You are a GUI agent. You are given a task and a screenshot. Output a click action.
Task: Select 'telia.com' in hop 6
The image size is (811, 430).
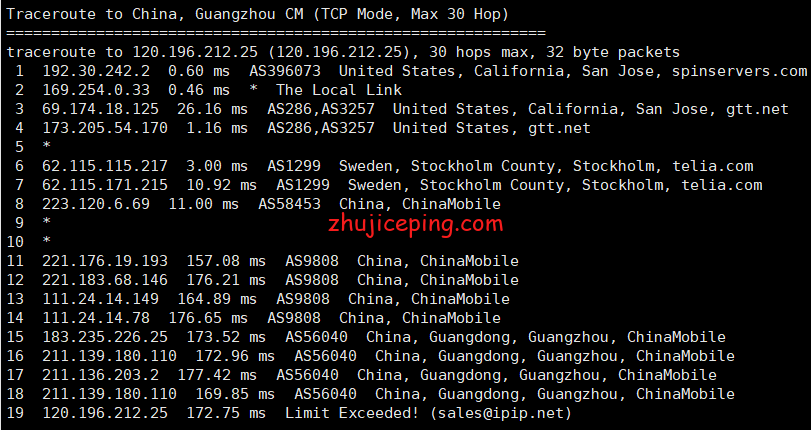pos(713,166)
